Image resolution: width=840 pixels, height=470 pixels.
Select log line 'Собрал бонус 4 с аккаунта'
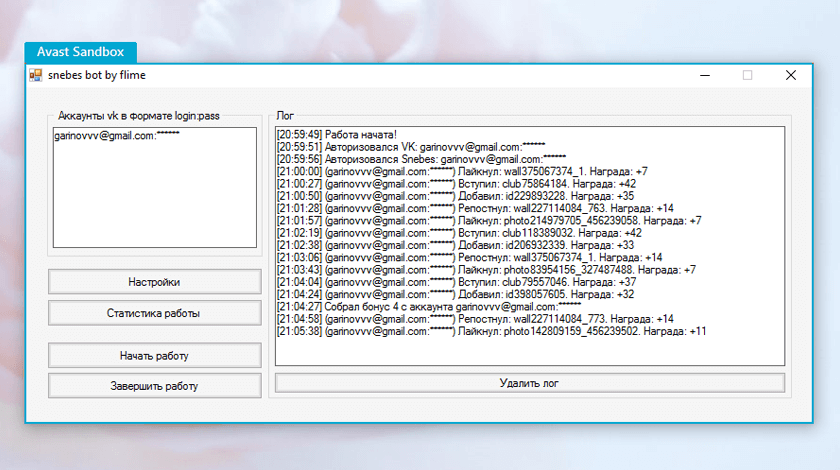click(x=429, y=307)
